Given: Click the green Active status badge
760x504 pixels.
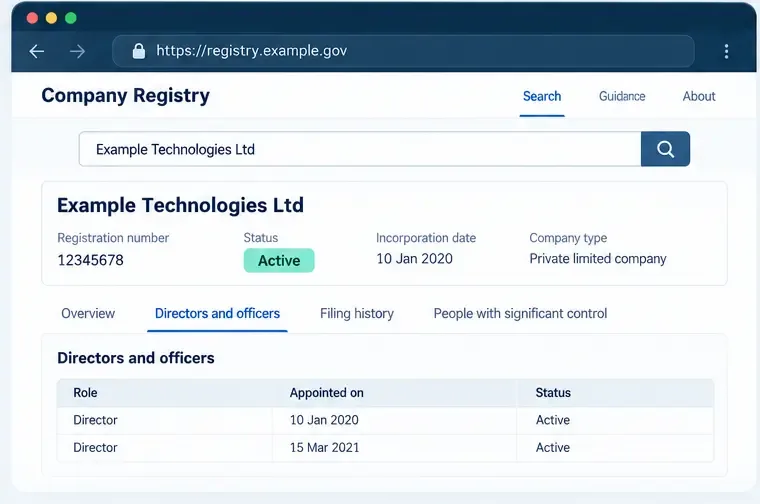Looking at the screenshot, I should [x=279, y=261].
